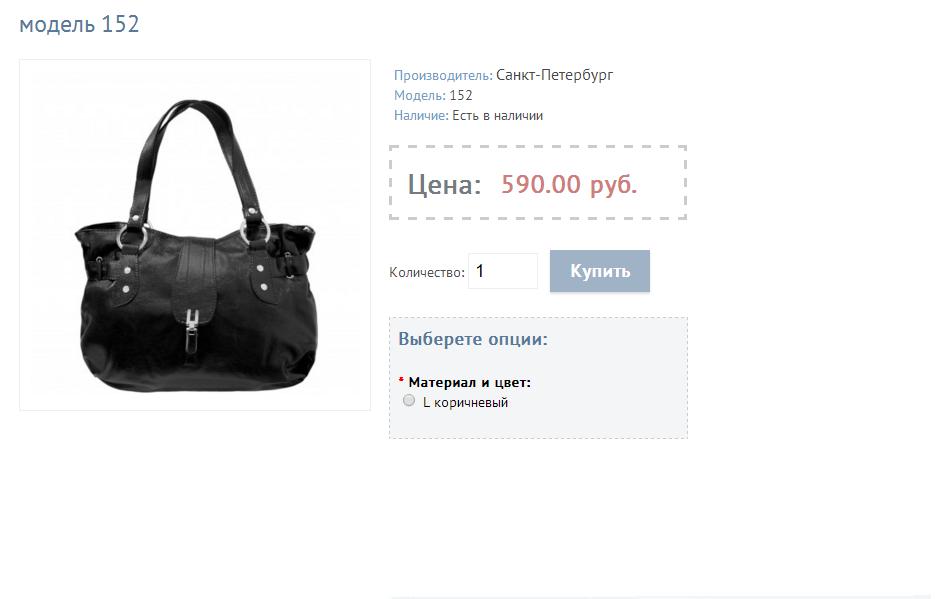The height and width of the screenshot is (599, 942).
Task: Select the L коричневый radio option
Action: pyautogui.click(x=409, y=401)
